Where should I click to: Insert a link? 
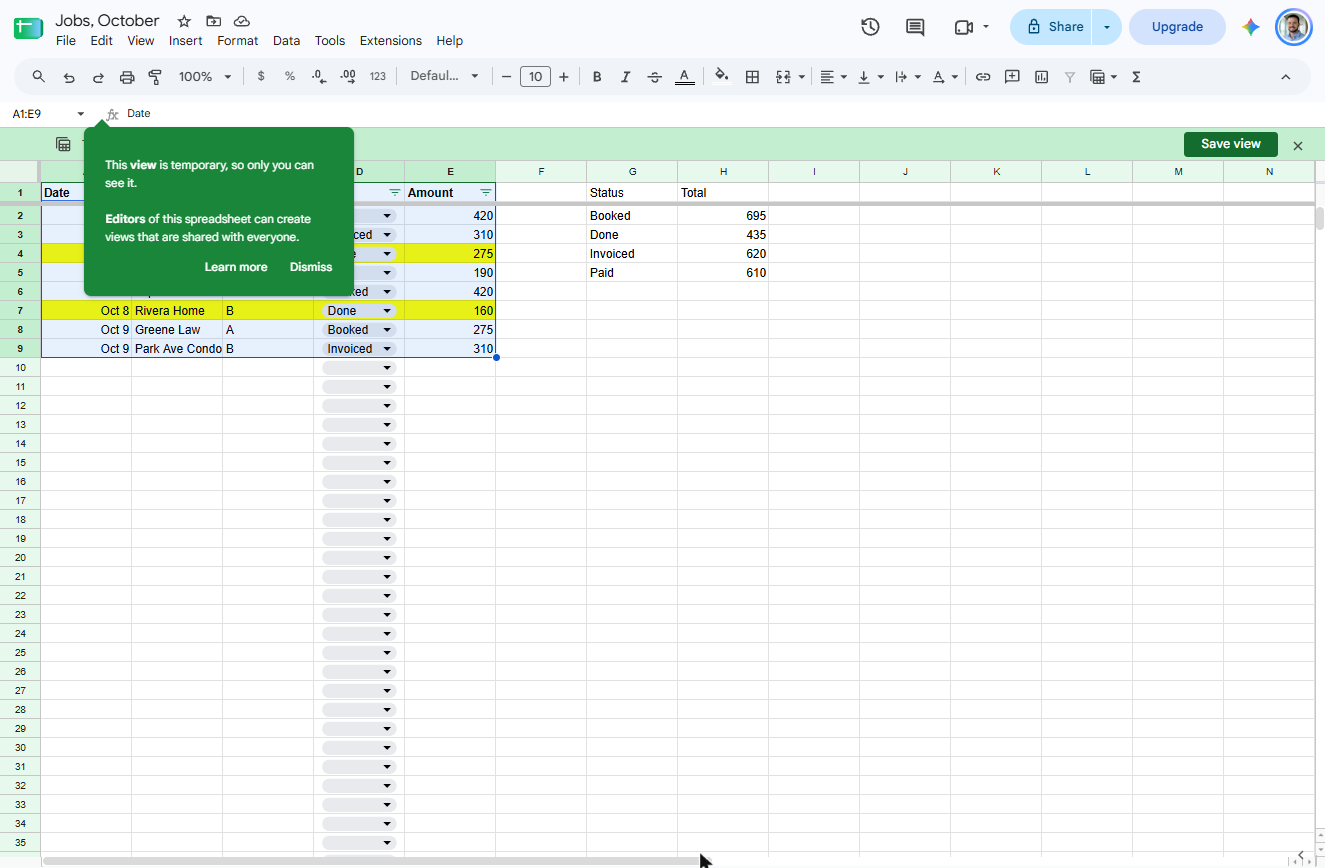983,77
